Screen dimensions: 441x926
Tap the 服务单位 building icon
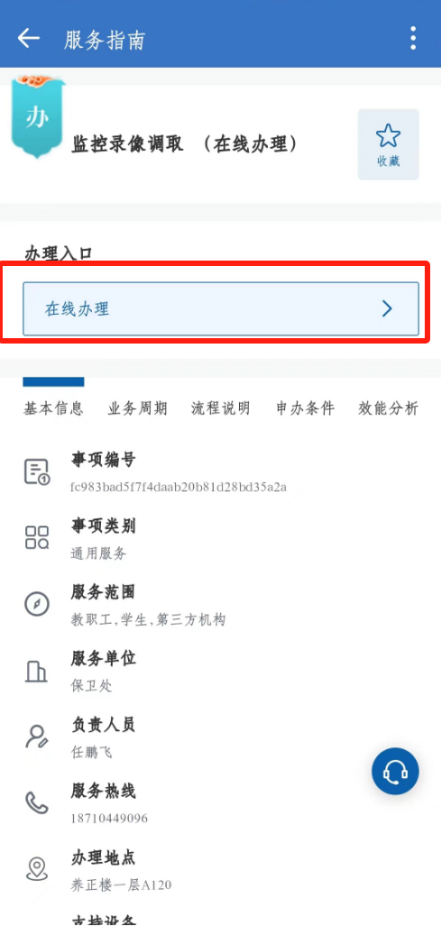[x=36, y=670]
